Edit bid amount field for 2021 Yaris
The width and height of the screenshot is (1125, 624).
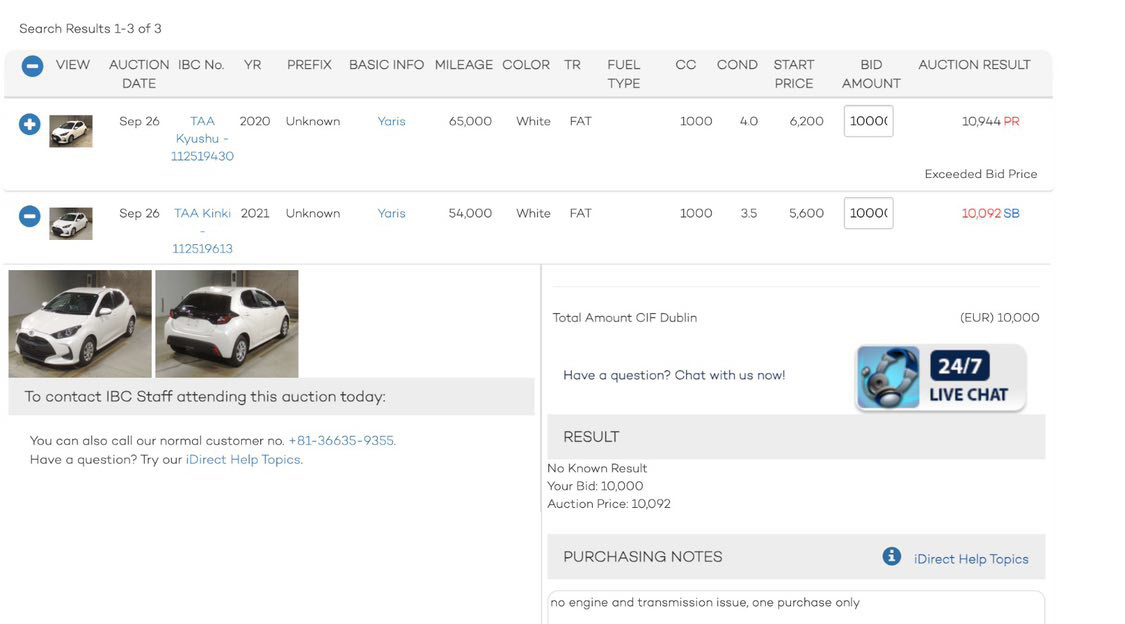click(x=868, y=213)
